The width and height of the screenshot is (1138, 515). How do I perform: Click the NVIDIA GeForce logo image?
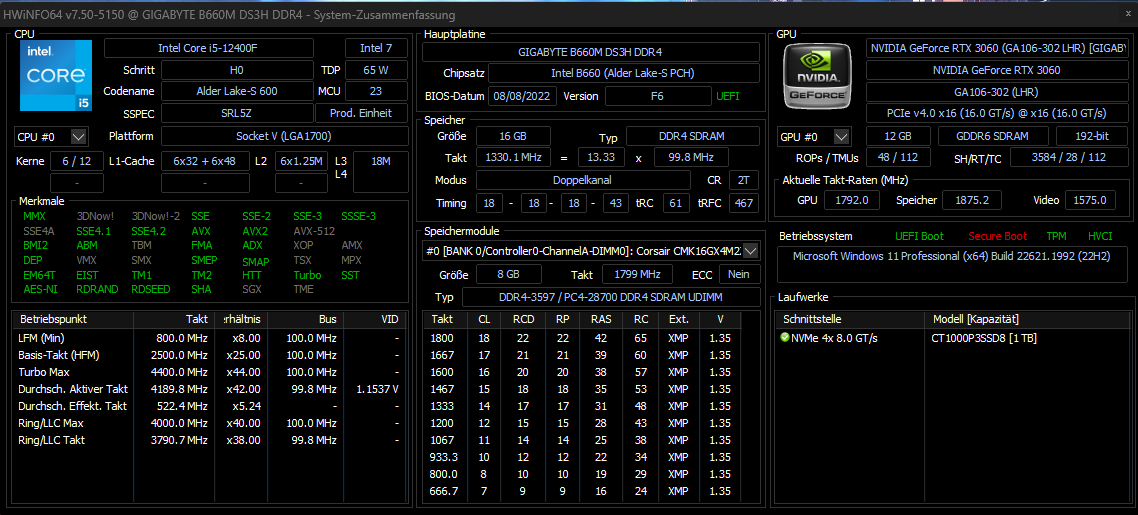819,75
